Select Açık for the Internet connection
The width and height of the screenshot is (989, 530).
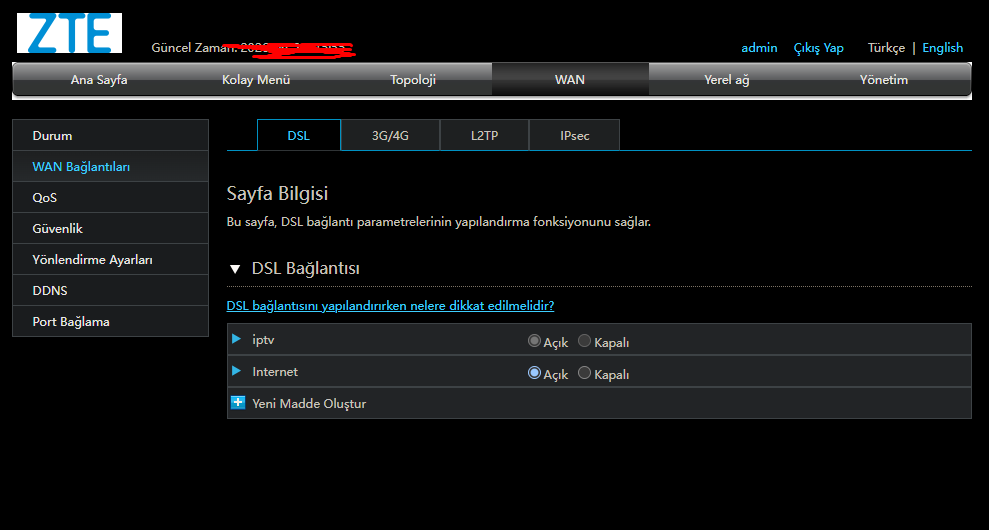click(534, 373)
